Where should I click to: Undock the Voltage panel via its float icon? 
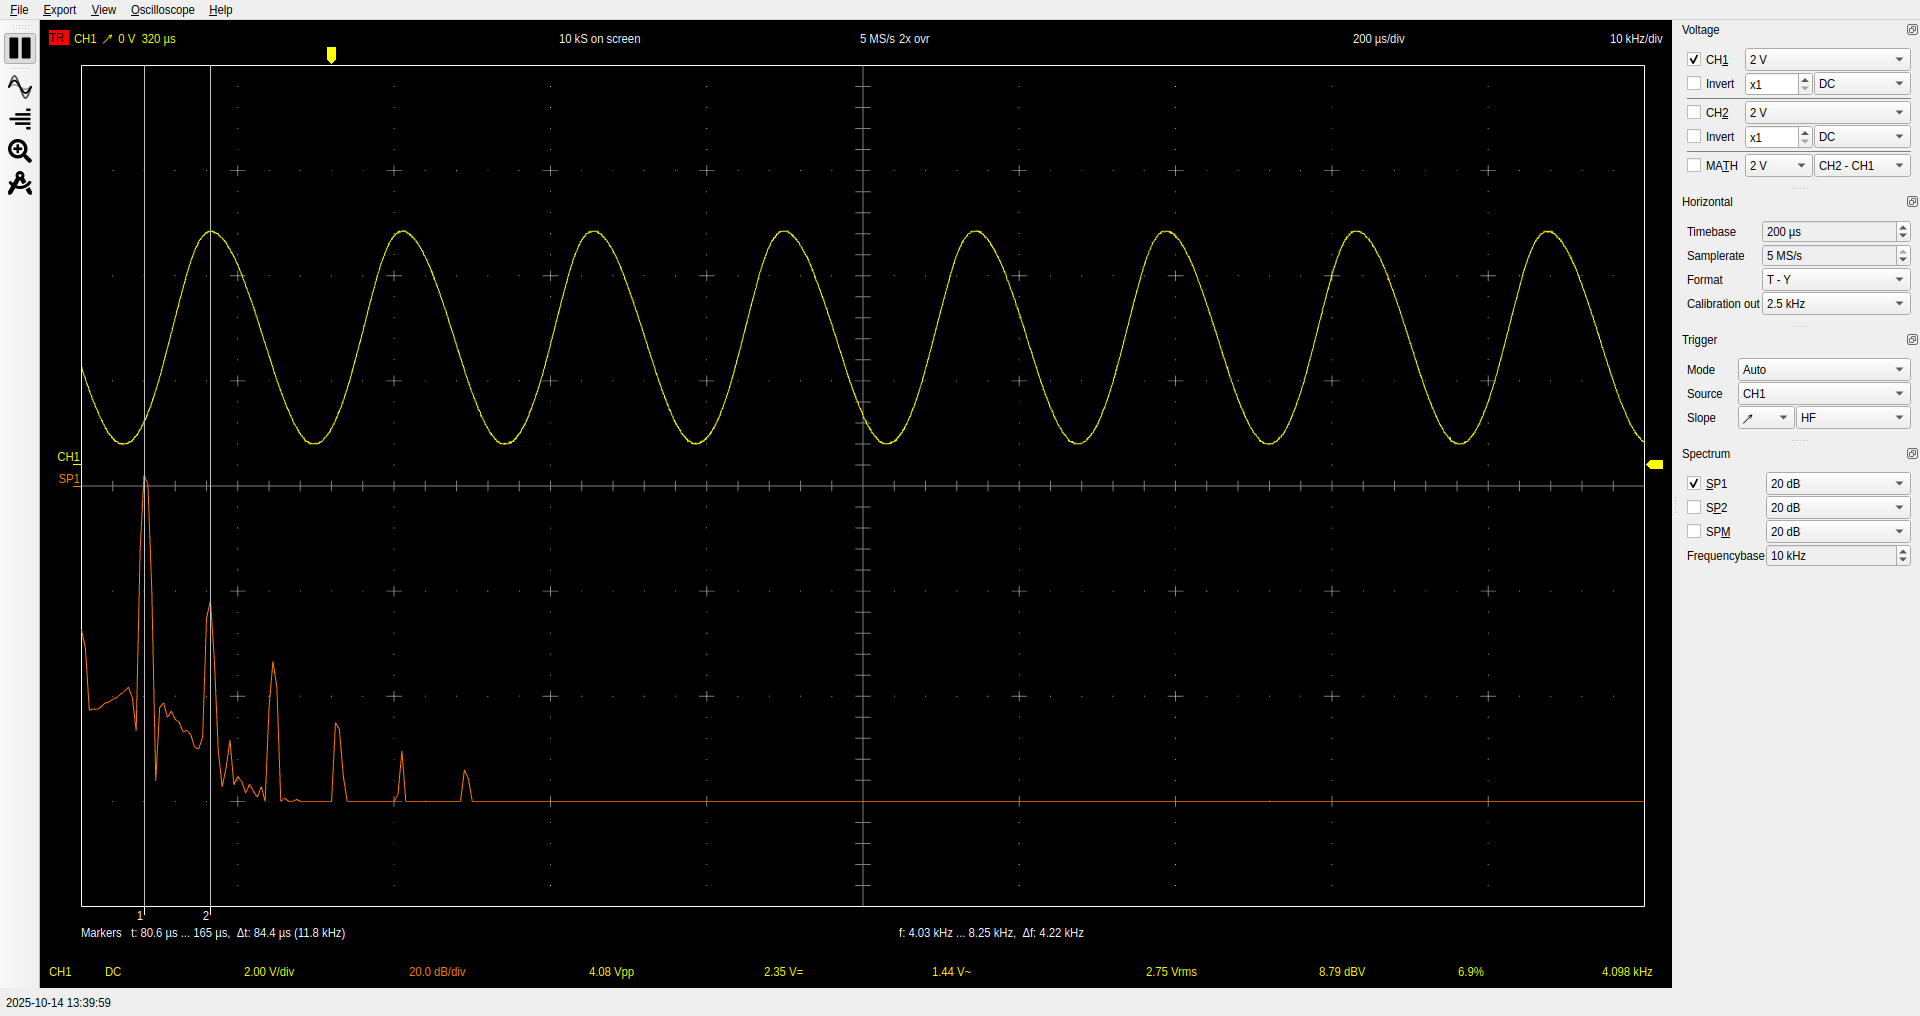[x=1912, y=30]
